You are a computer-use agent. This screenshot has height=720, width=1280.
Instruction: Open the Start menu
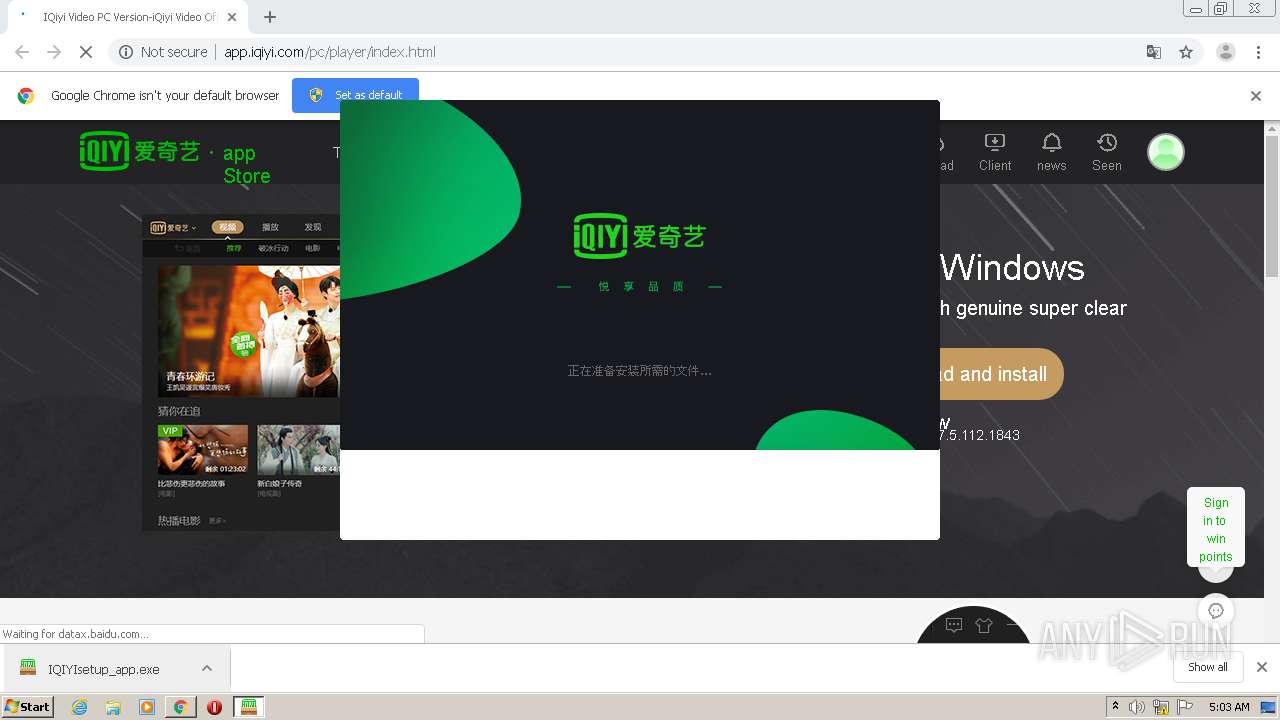coord(27,706)
